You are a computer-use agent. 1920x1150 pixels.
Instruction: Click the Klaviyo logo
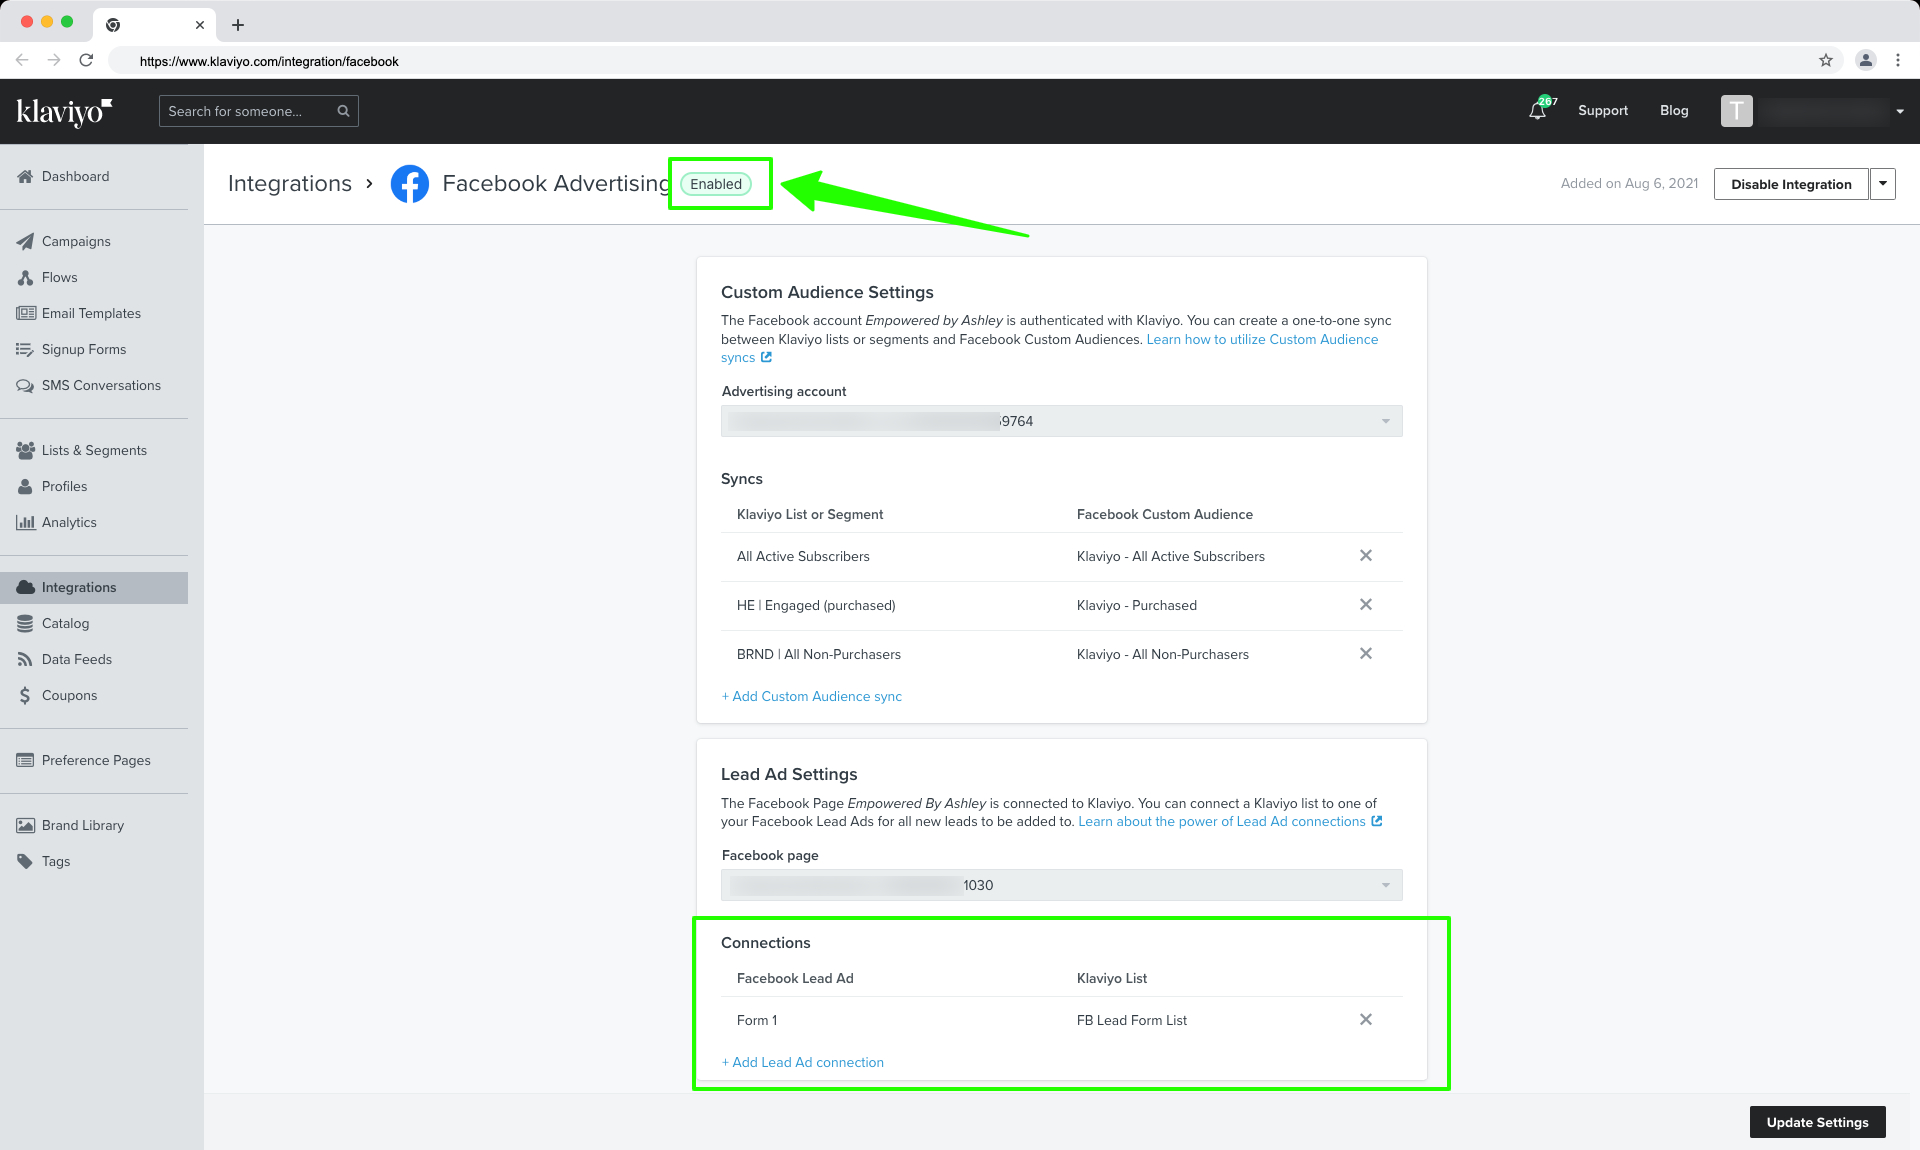click(64, 111)
